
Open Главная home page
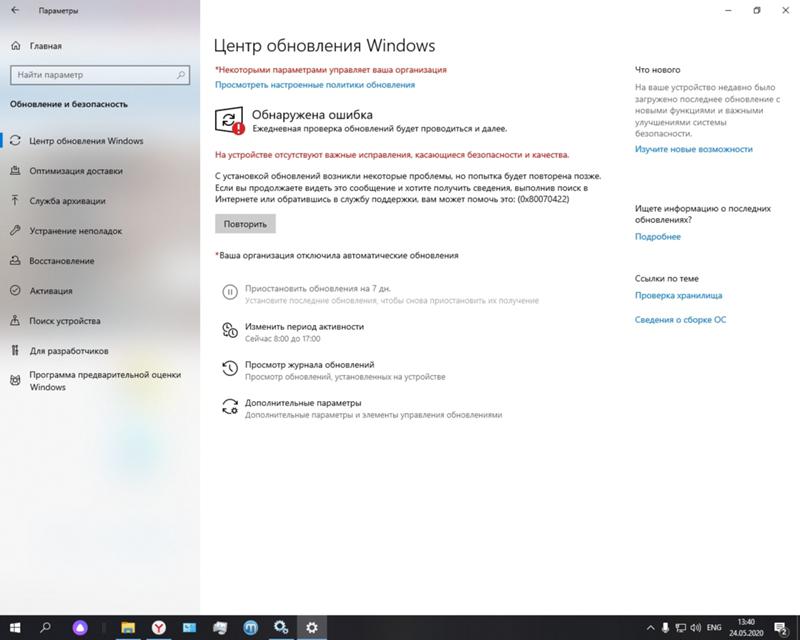45,46
